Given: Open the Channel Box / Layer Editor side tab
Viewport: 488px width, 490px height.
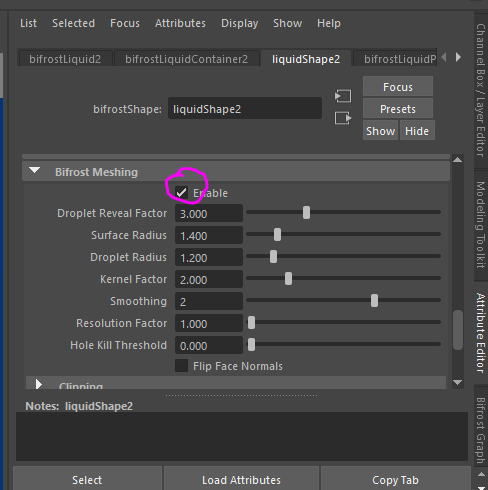Looking at the screenshot, I should tap(480, 90).
